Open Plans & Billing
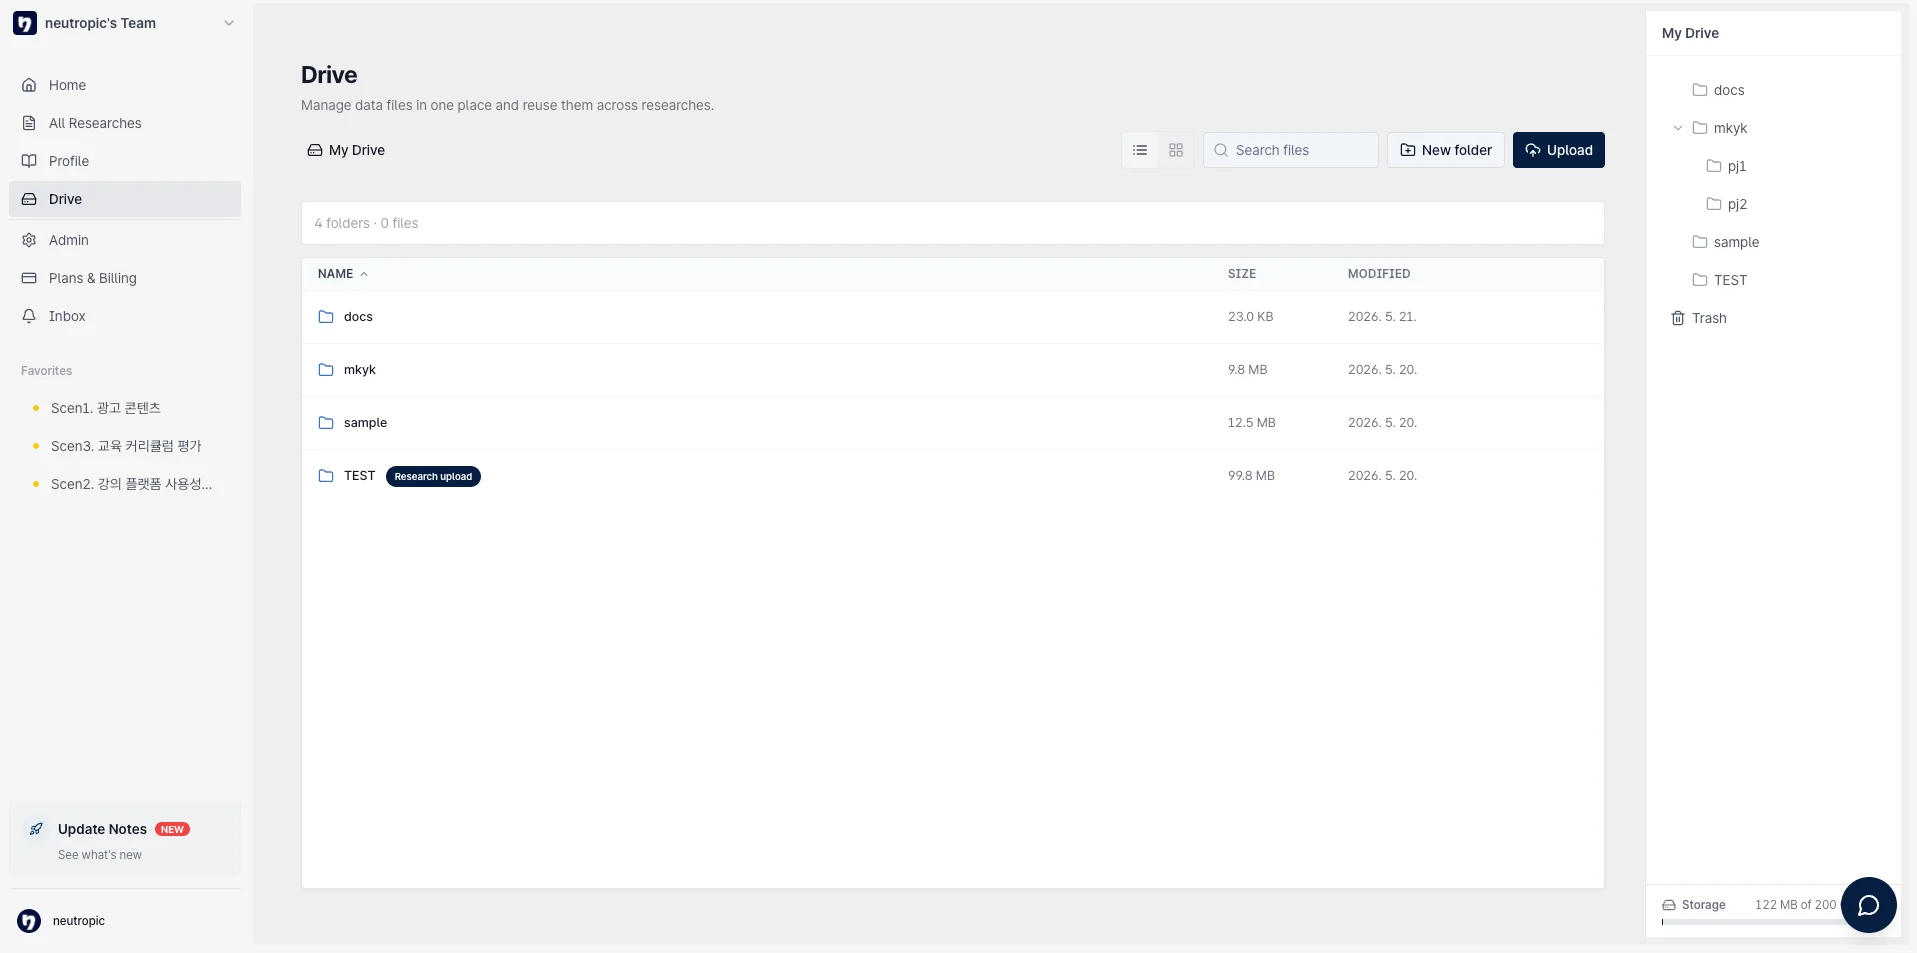1917x953 pixels. 125,278
